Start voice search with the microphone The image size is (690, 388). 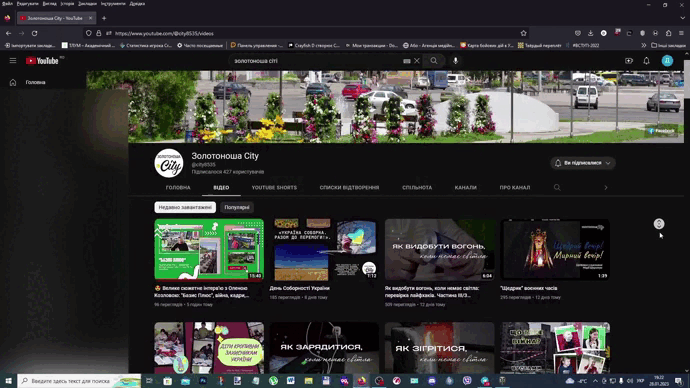coord(455,61)
